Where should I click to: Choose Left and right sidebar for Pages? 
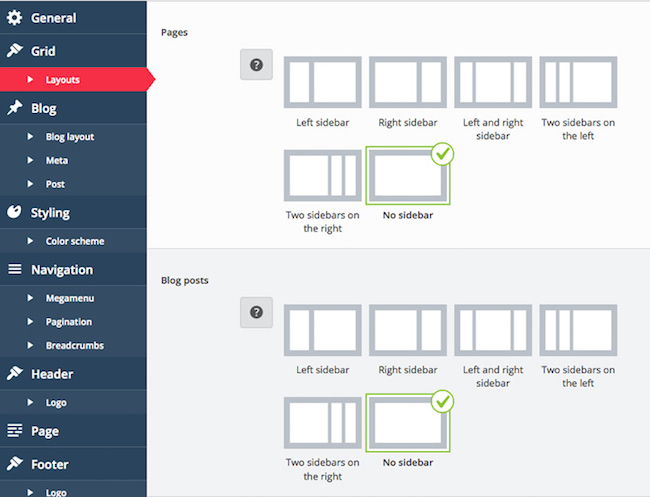click(x=493, y=82)
